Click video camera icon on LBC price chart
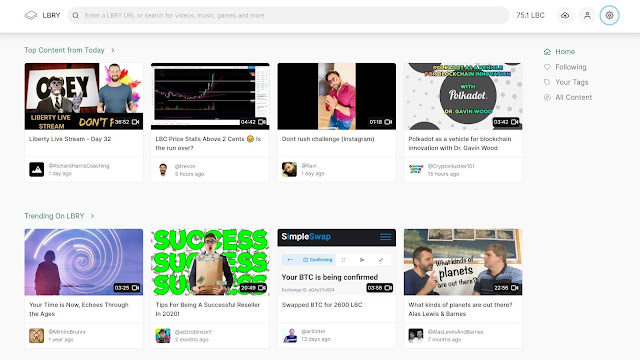This screenshot has height=360, width=640. [x=262, y=122]
